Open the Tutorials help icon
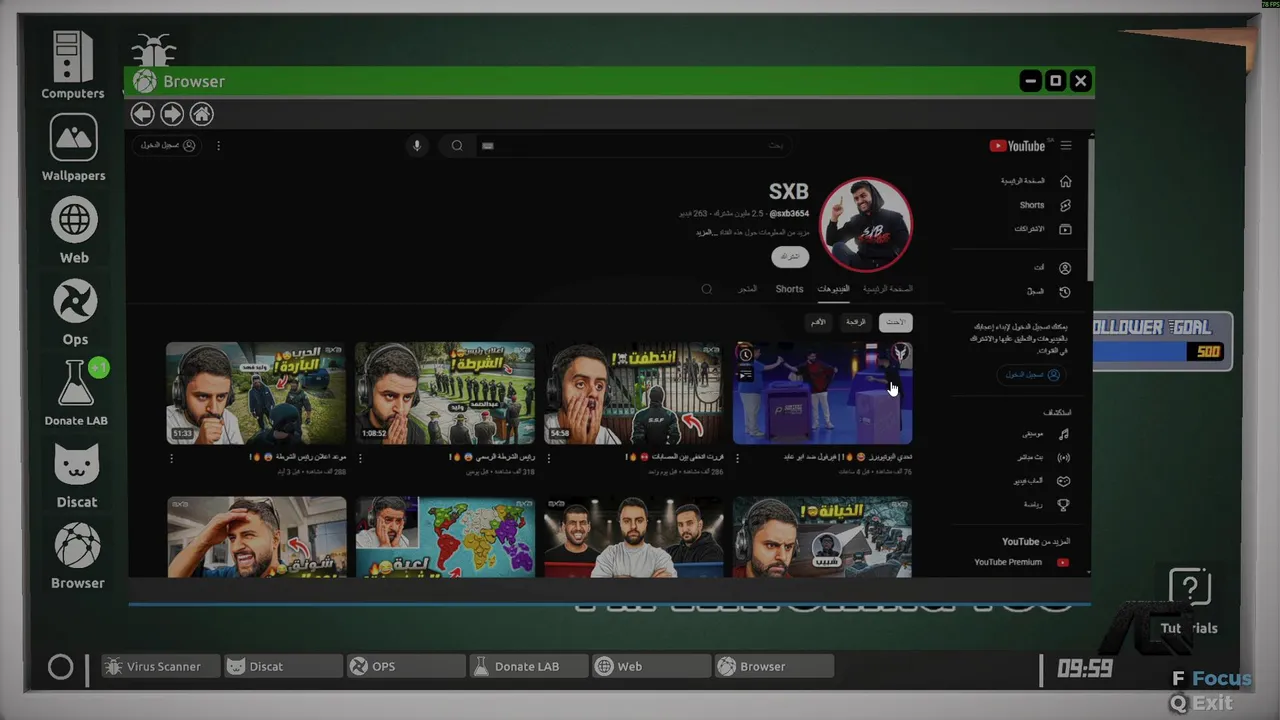The image size is (1280, 720). tap(1190, 600)
